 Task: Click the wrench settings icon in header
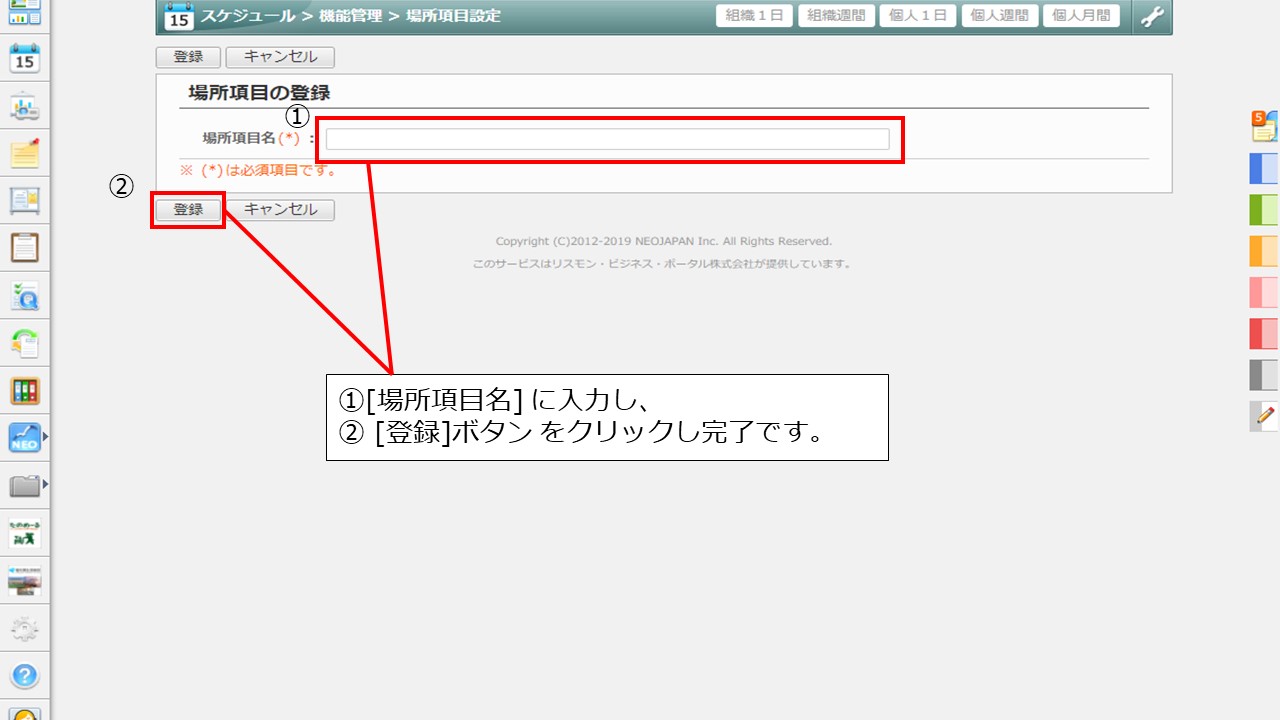click(x=1152, y=16)
